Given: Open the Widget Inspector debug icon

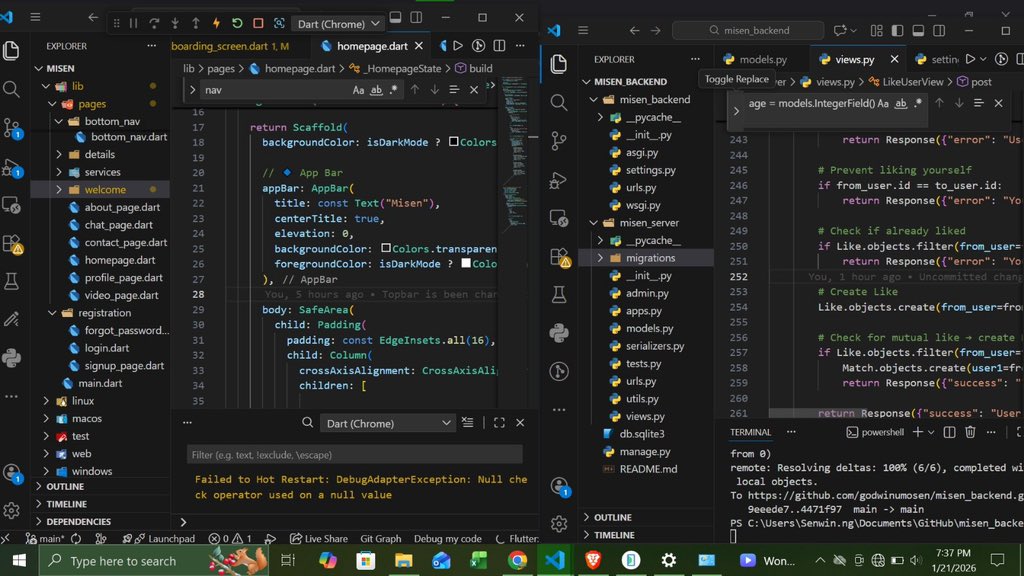Looking at the screenshot, I should point(279,24).
